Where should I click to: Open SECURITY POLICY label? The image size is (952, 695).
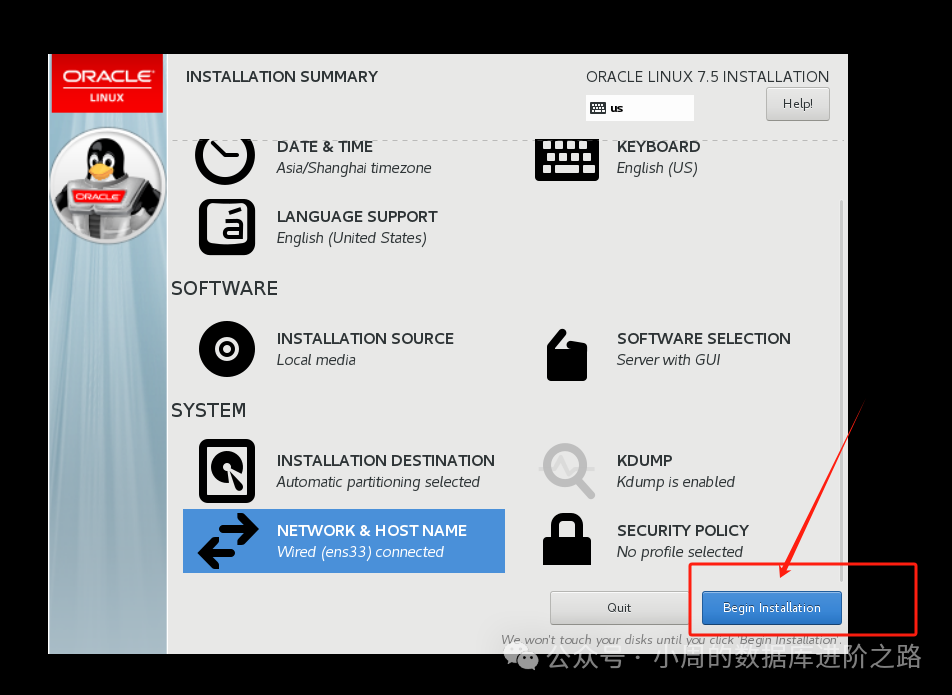(683, 531)
